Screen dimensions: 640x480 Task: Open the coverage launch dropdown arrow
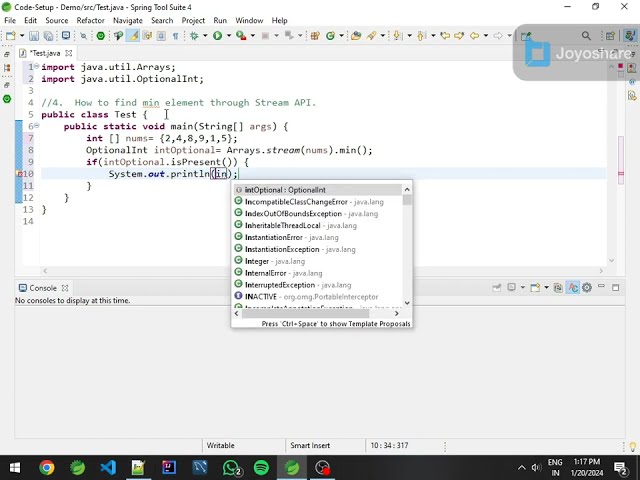253,36
